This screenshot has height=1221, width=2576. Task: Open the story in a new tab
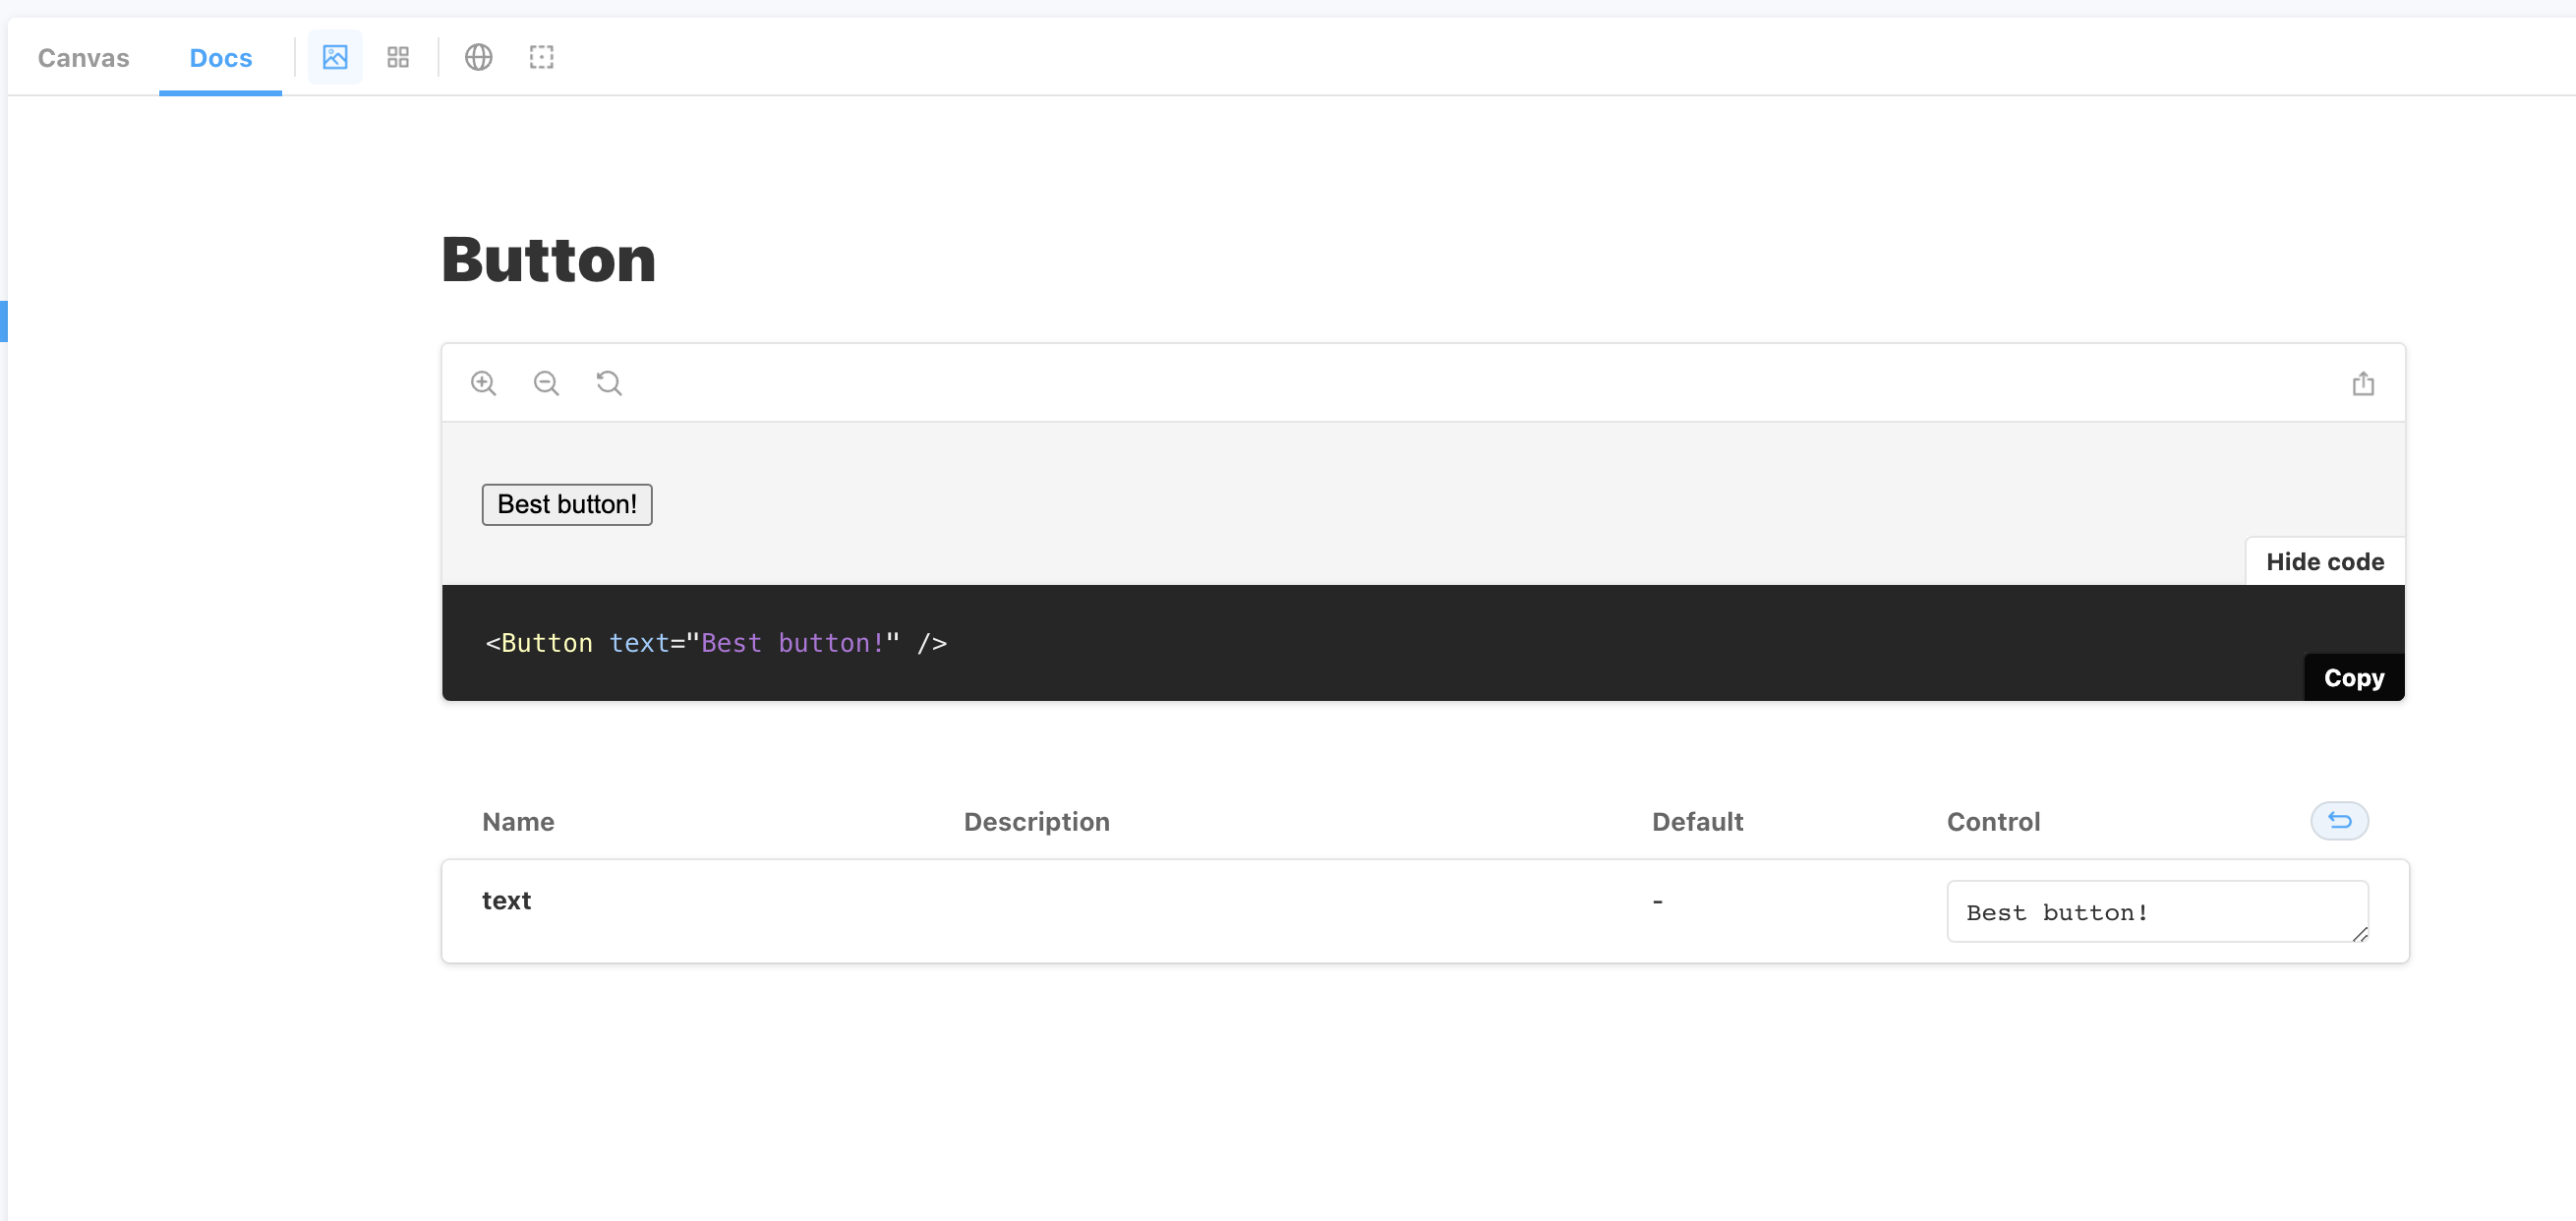2363,382
